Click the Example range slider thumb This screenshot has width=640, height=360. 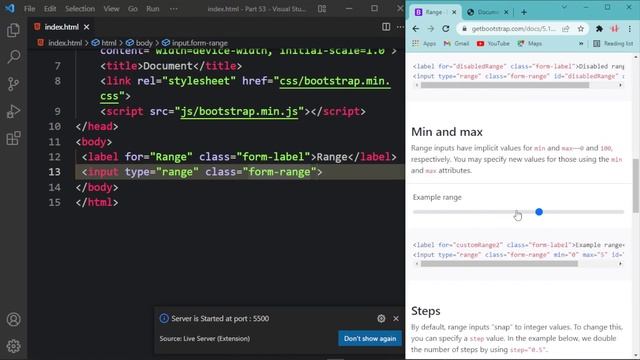[539, 211]
